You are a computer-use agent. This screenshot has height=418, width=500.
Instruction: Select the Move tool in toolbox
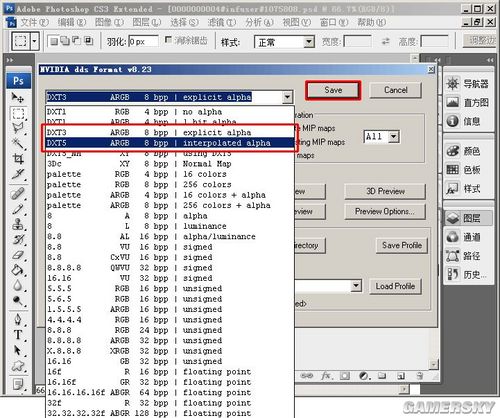tap(18, 97)
